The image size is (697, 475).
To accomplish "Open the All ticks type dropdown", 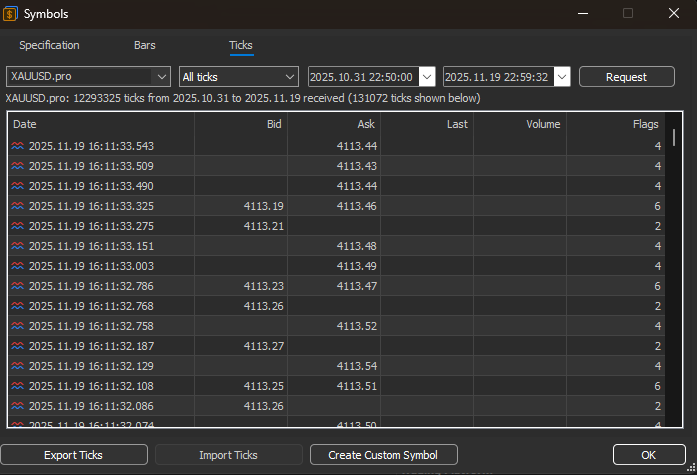I will 290,77.
